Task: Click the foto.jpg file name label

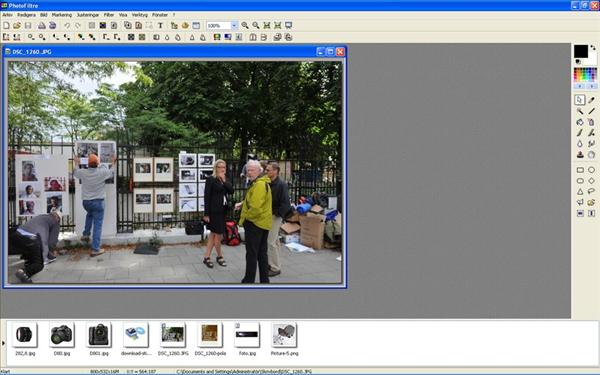Action: pos(247,354)
